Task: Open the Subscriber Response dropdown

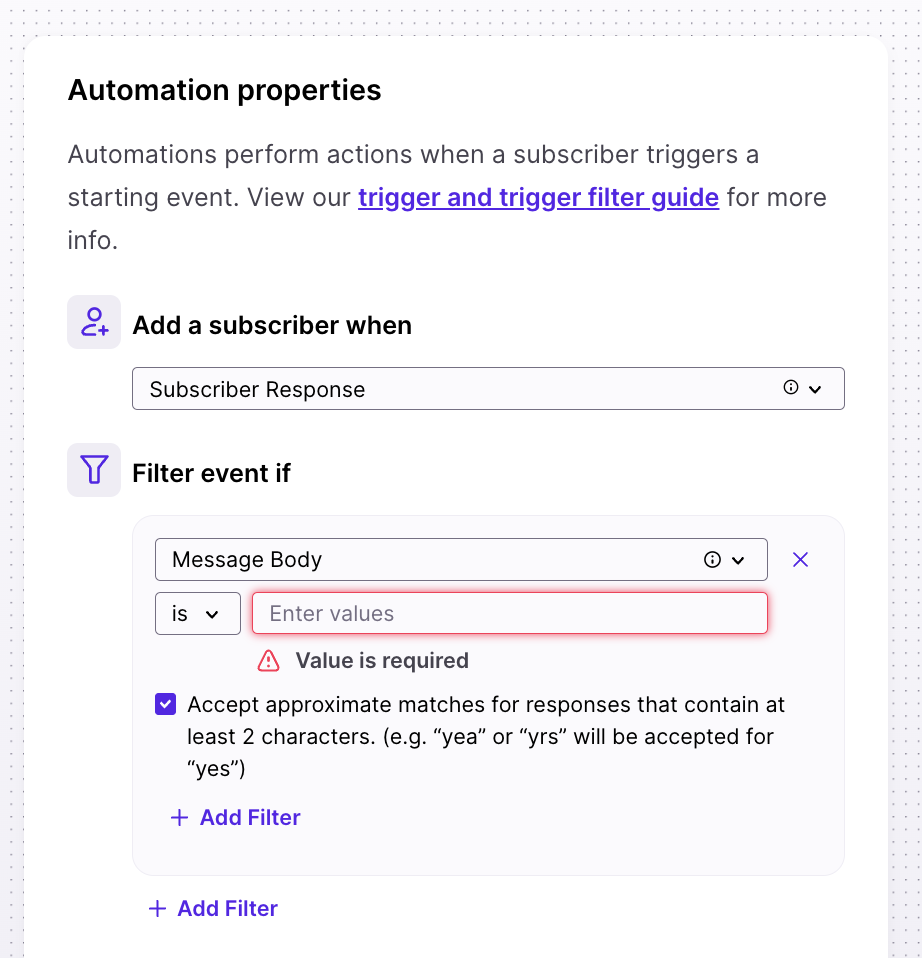Action: pos(488,389)
